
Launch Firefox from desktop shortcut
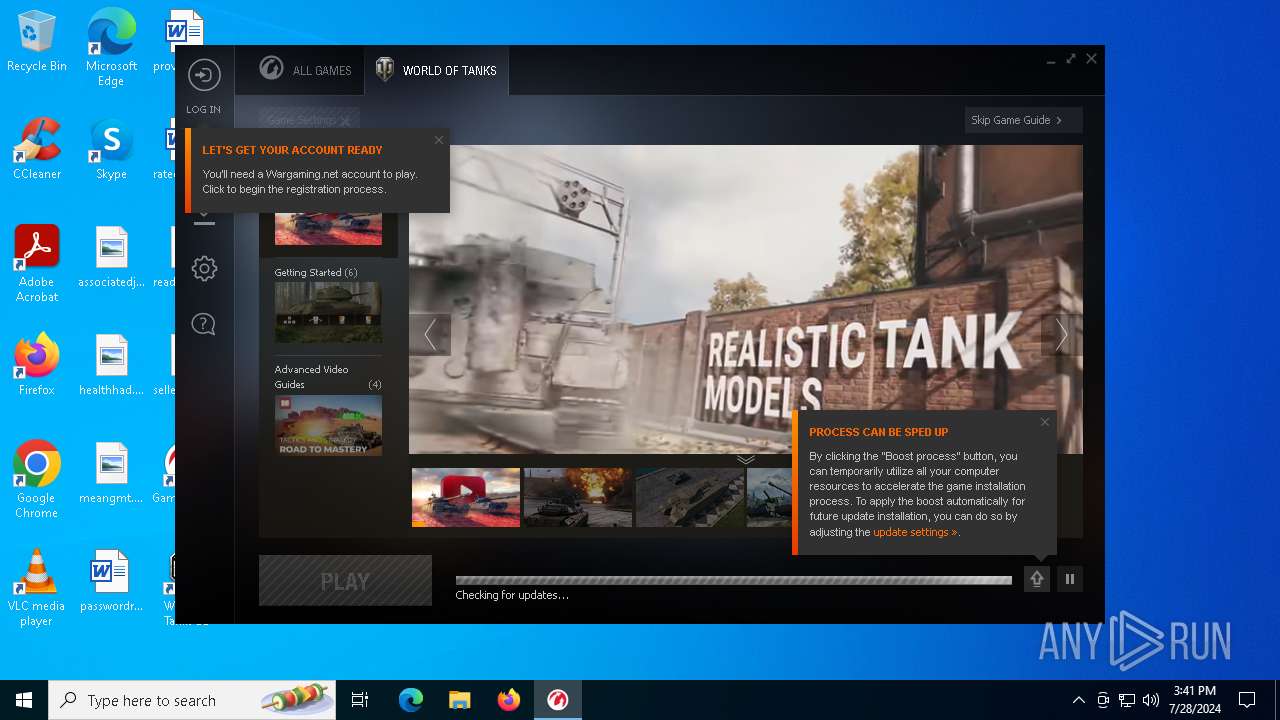pyautogui.click(x=37, y=365)
